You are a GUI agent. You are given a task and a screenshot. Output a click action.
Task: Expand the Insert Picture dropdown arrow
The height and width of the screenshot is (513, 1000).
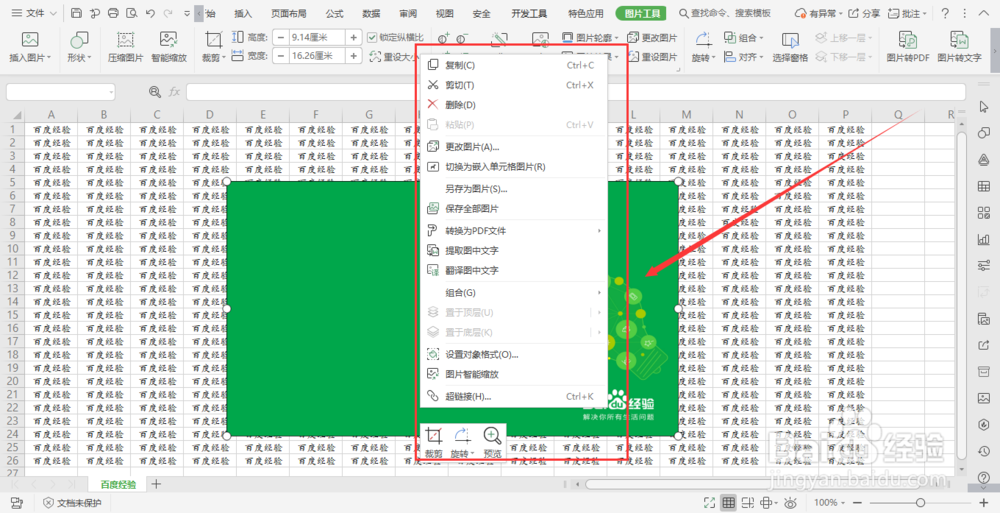pyautogui.click(x=48, y=57)
